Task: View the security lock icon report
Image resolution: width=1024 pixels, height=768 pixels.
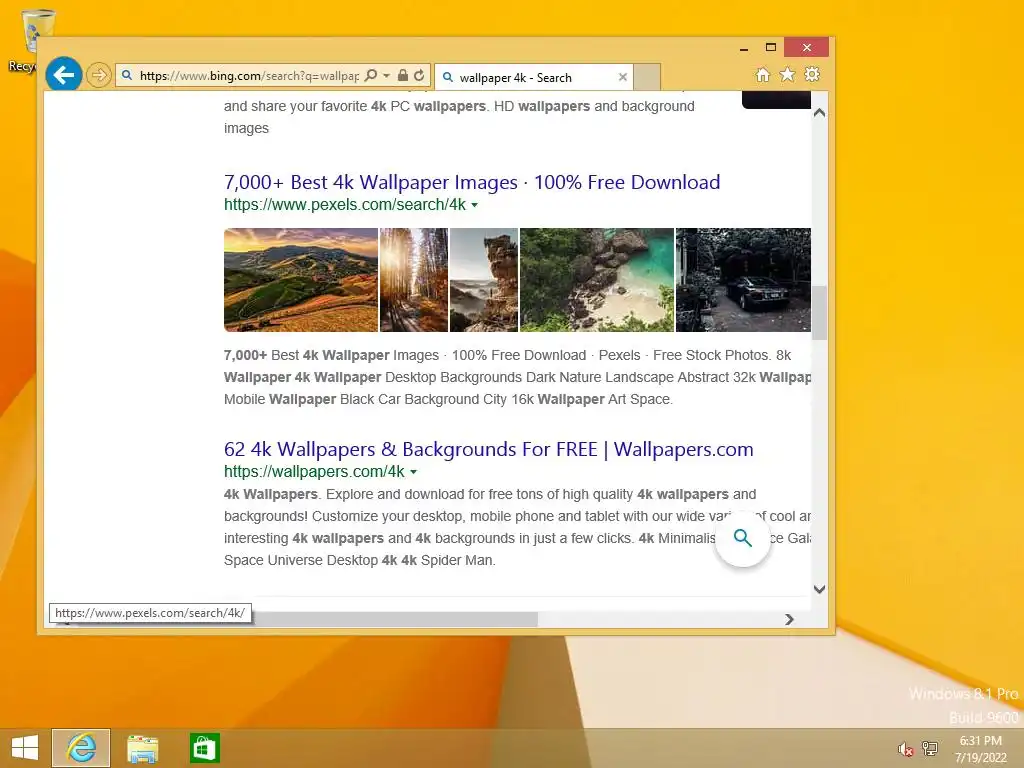Action: 403,76
